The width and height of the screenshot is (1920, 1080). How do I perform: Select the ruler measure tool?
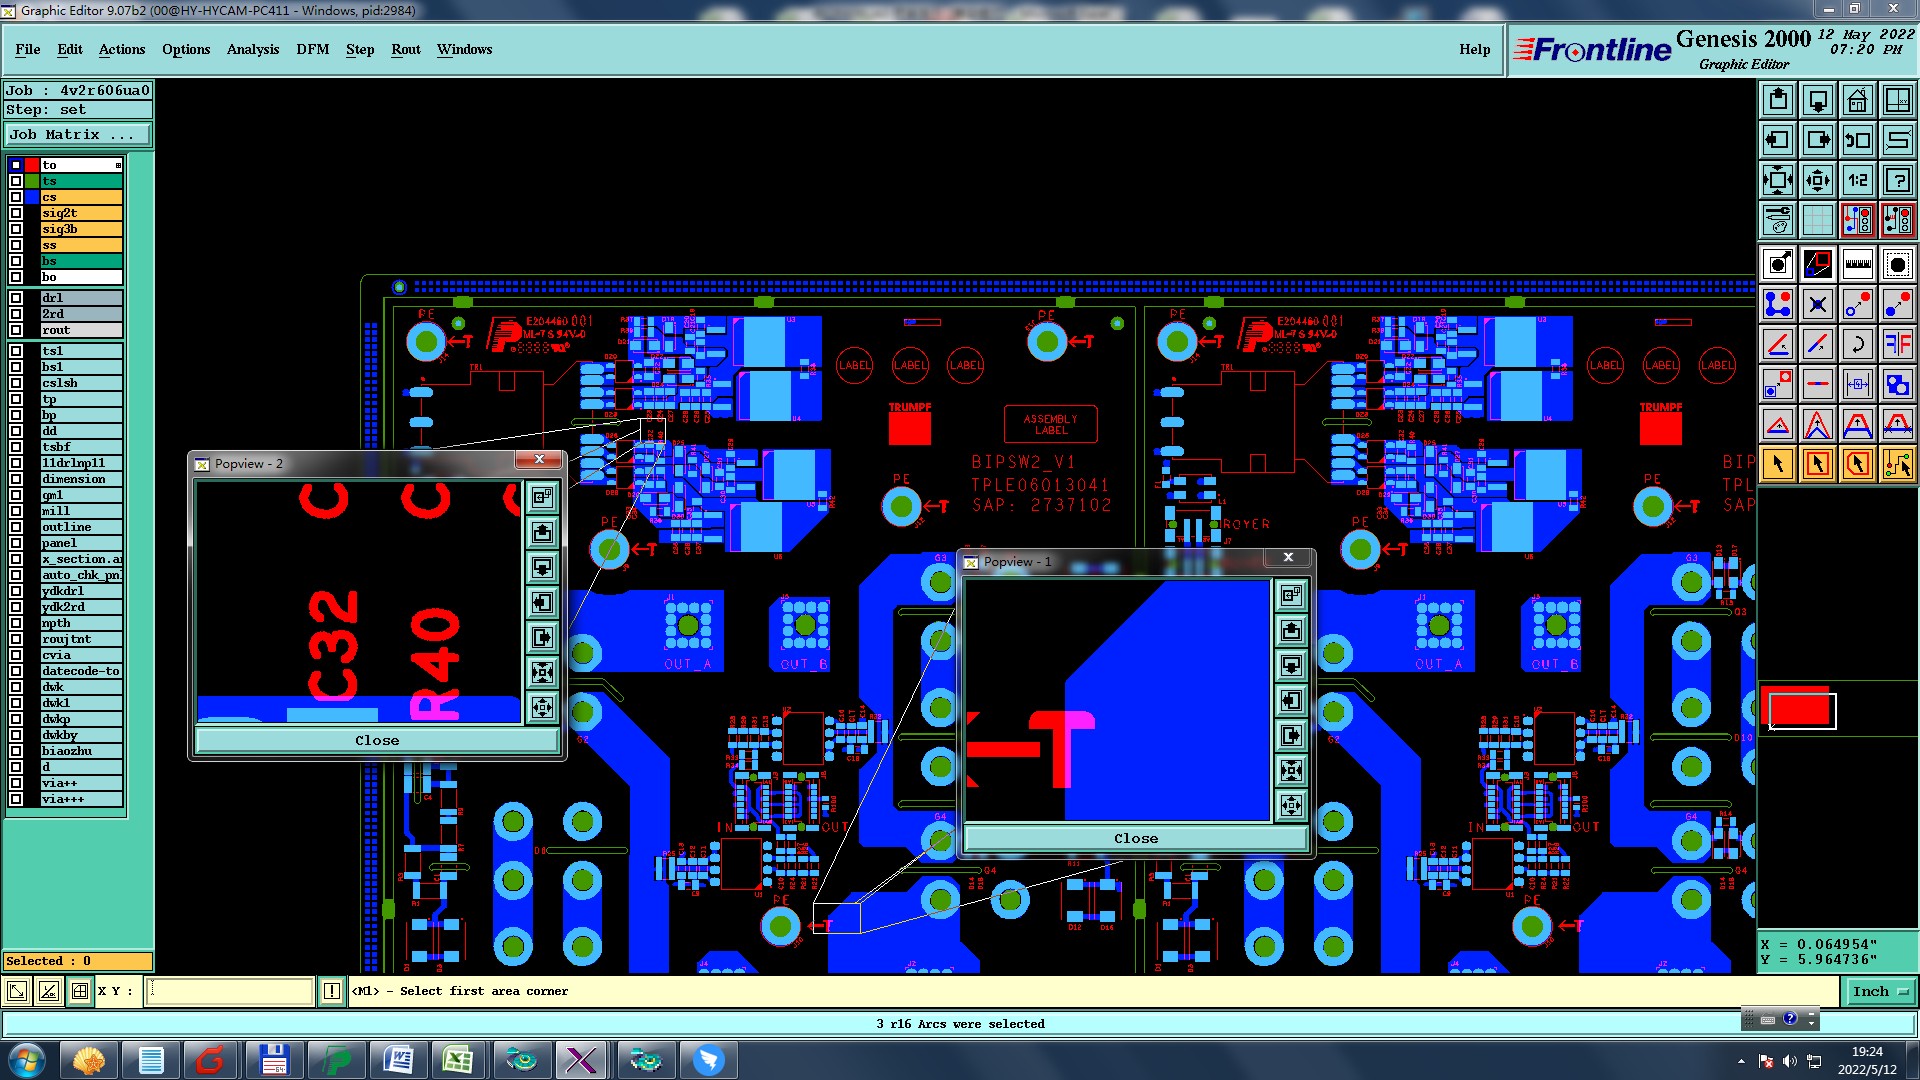[1857, 264]
